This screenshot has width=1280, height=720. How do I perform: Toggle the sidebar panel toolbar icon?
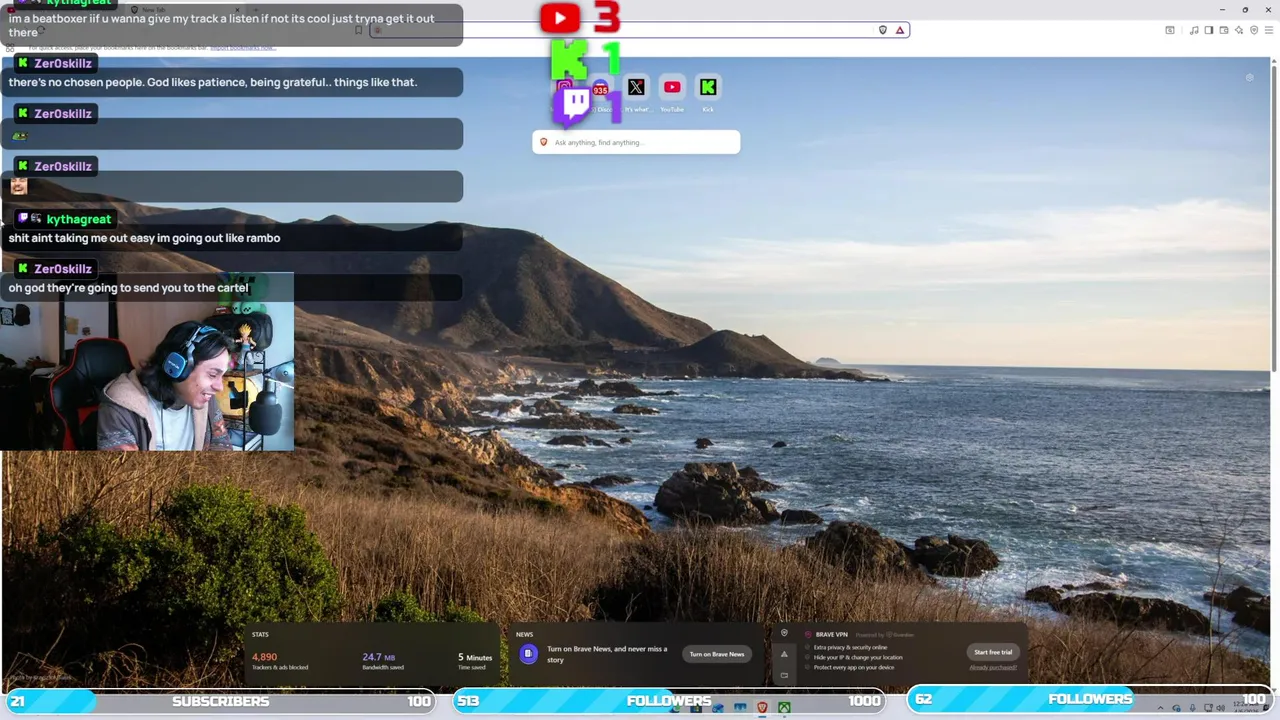pos(1209,30)
